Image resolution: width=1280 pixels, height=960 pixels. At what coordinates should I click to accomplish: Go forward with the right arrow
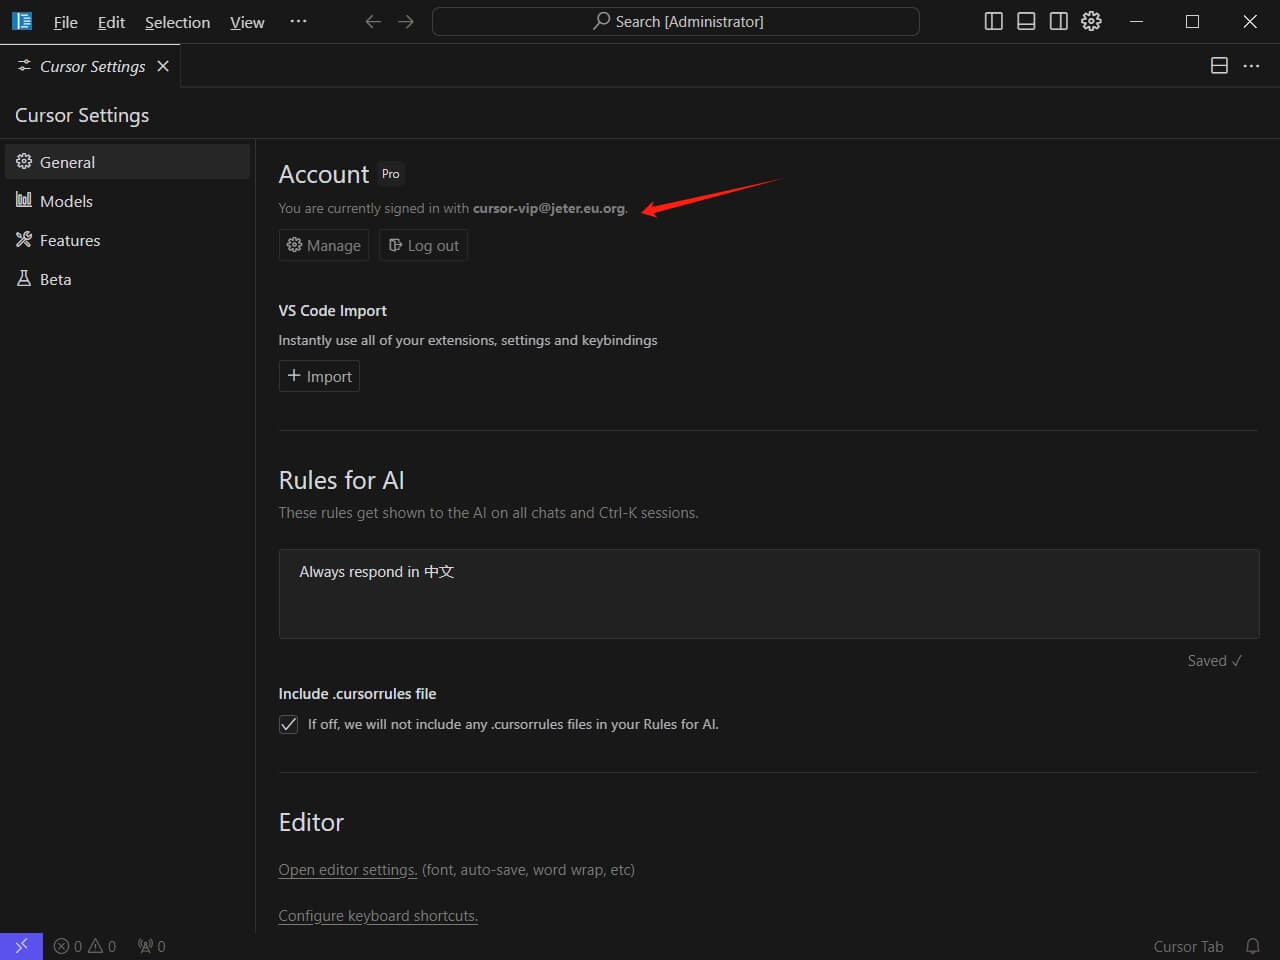[405, 21]
